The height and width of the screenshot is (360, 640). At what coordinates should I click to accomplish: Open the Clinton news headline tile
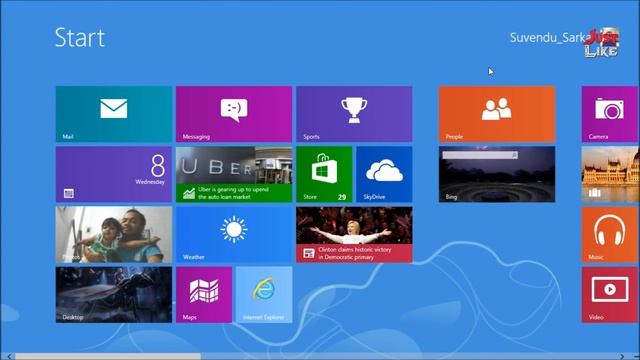pos(354,234)
